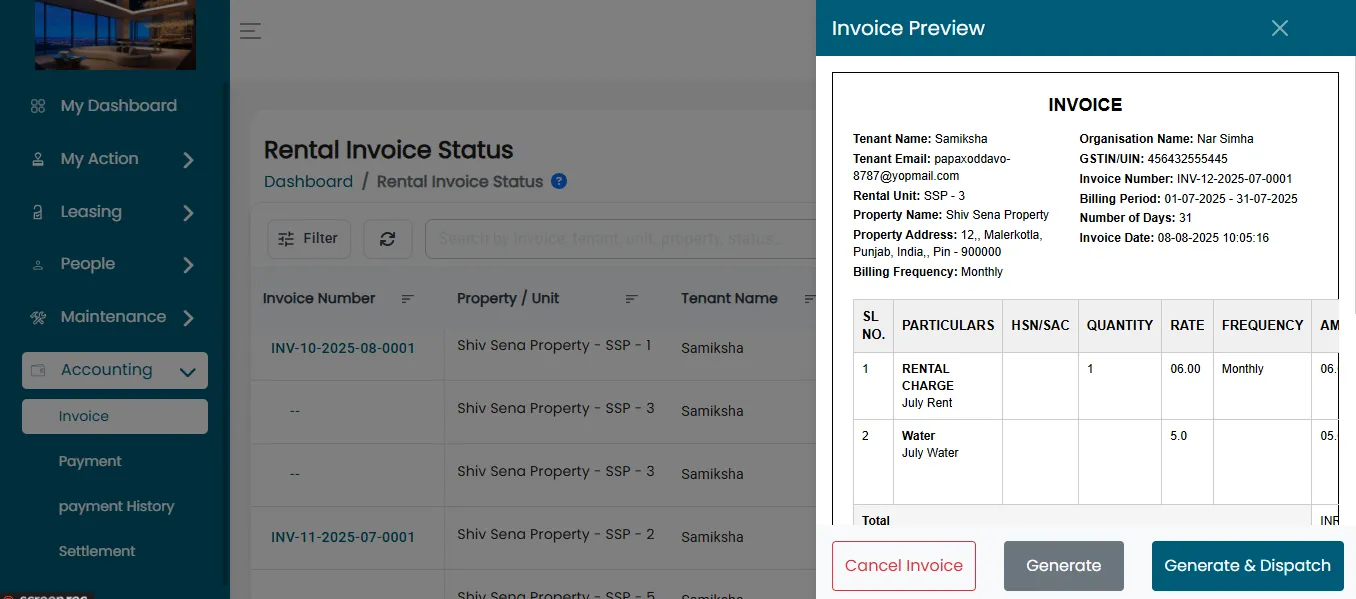Click the FREQUENCY column header in invoice
Image resolution: width=1356 pixels, height=599 pixels.
click(1262, 325)
